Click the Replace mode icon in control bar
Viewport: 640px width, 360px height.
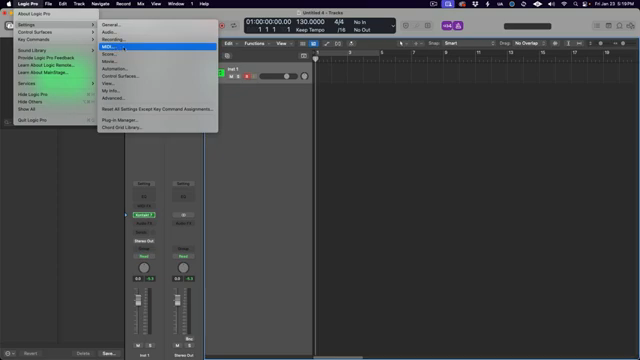click(406, 26)
